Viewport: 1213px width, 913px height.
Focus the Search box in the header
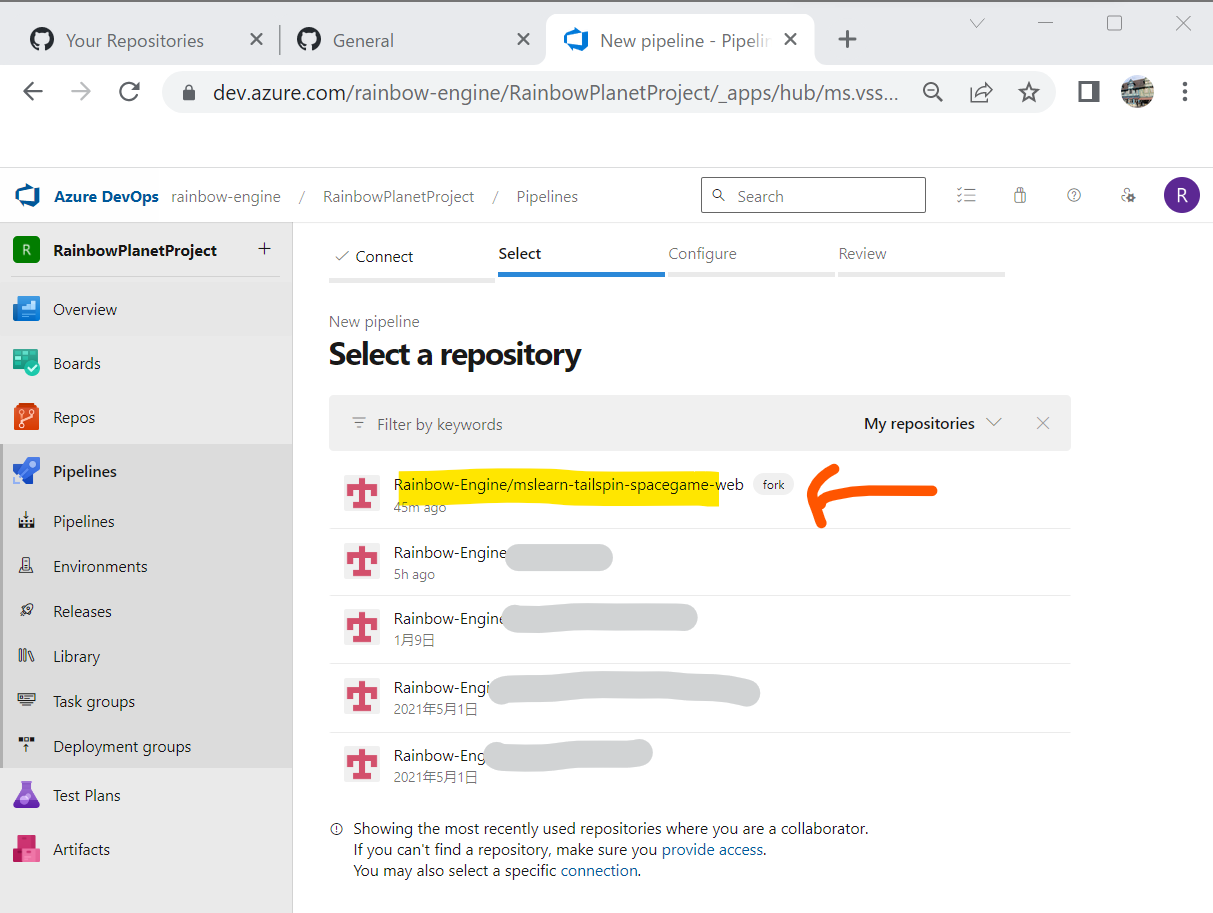coord(813,196)
